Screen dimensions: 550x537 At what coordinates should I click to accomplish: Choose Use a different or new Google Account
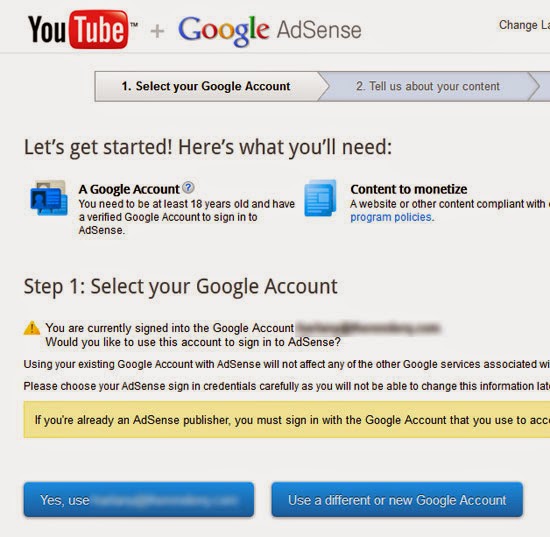[x=397, y=499]
